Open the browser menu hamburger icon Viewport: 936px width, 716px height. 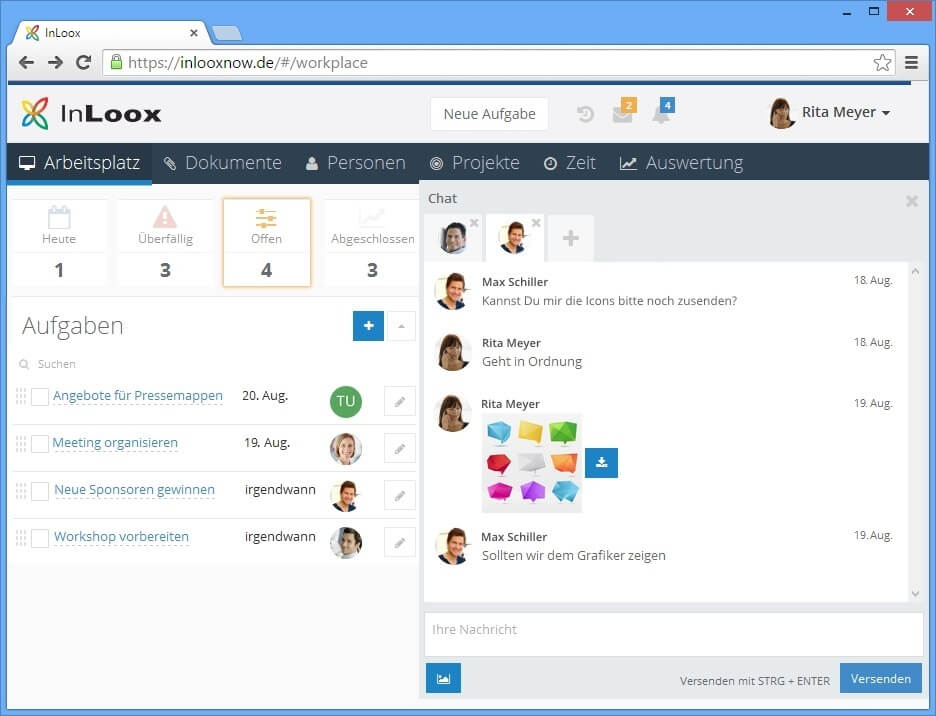912,62
